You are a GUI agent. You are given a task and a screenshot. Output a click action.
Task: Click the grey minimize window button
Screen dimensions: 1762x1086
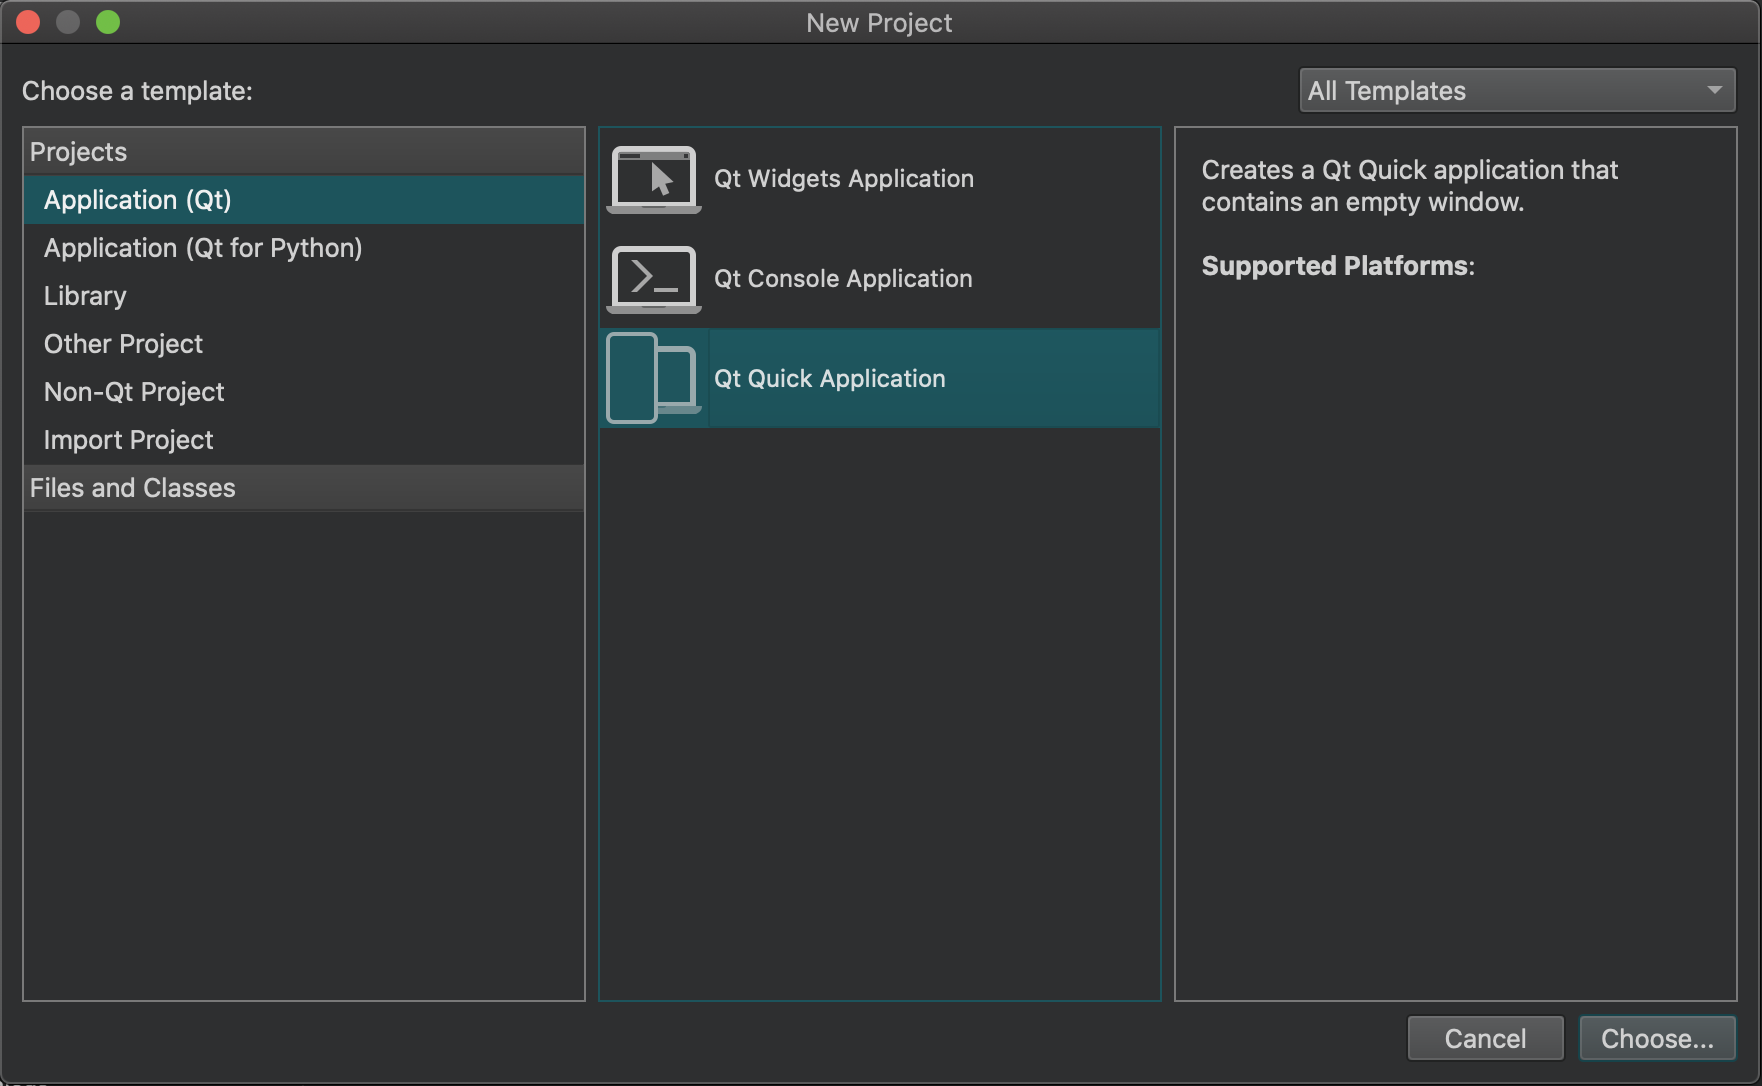[68, 22]
